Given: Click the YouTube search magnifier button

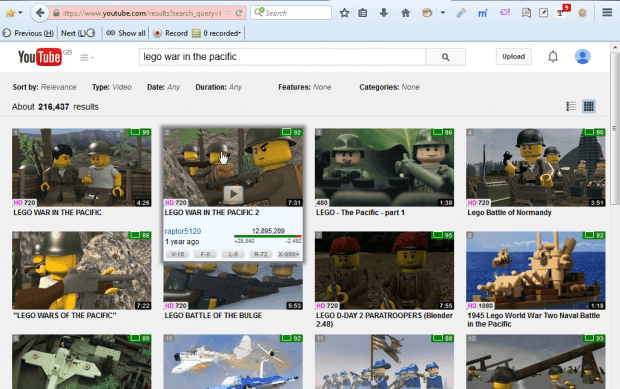Looking at the screenshot, I should [446, 57].
